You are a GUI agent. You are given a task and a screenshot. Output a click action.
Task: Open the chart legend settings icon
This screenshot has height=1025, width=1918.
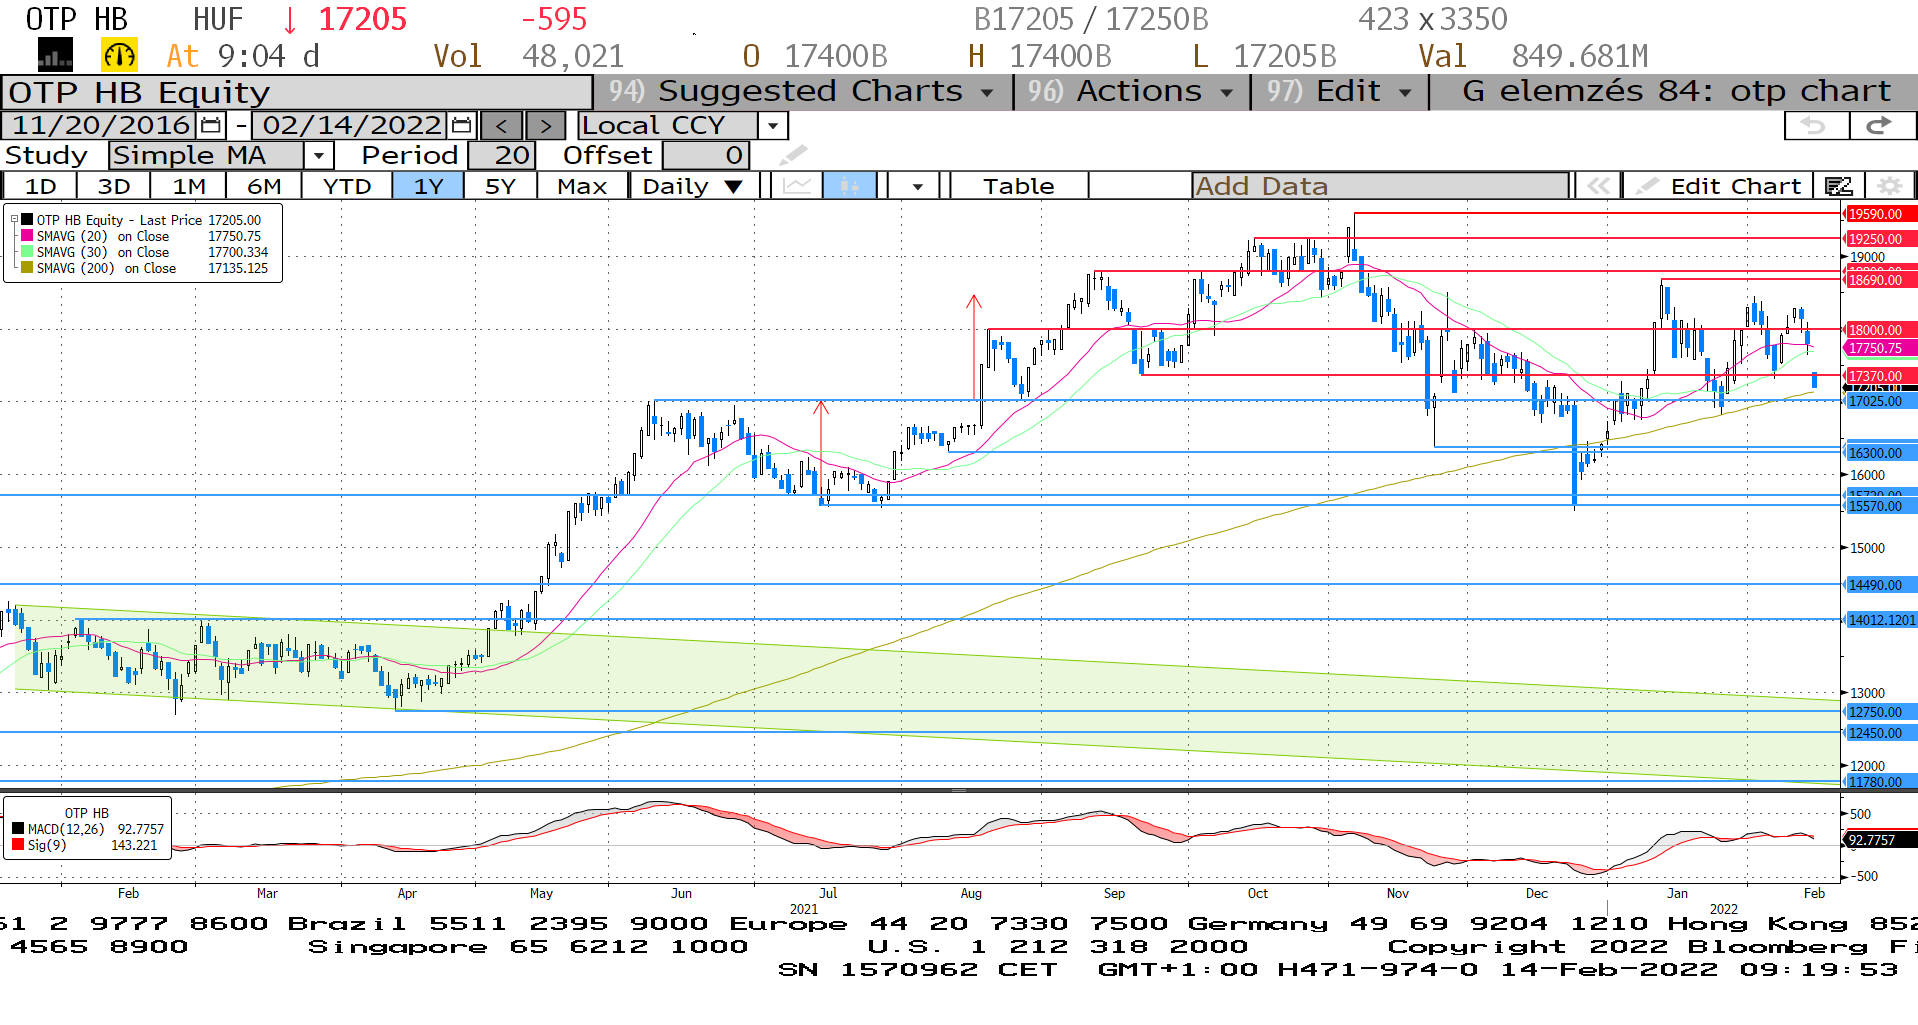(x=1838, y=186)
